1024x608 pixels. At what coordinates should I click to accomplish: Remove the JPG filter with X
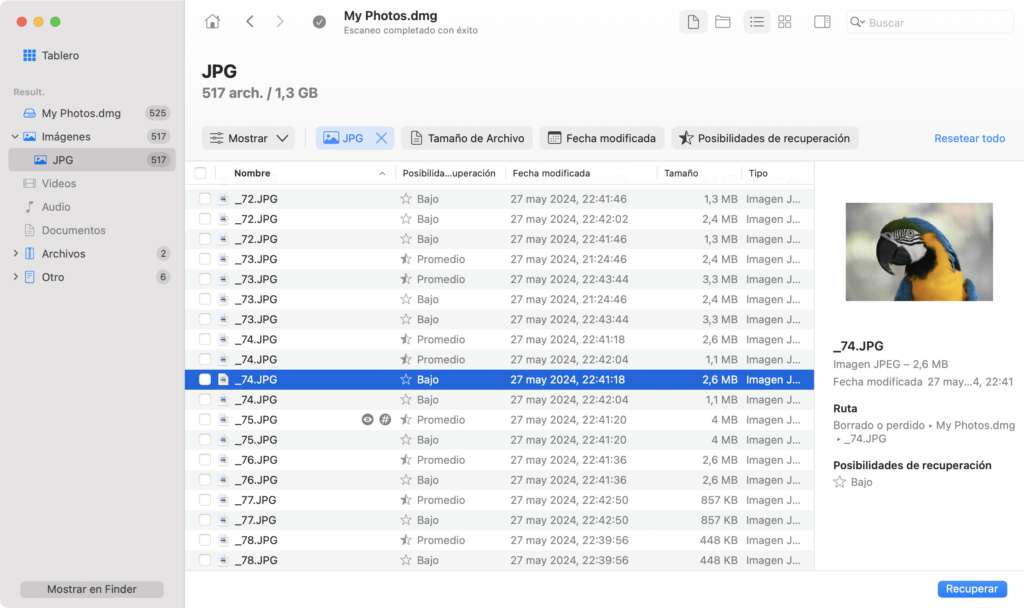pyautogui.click(x=381, y=139)
